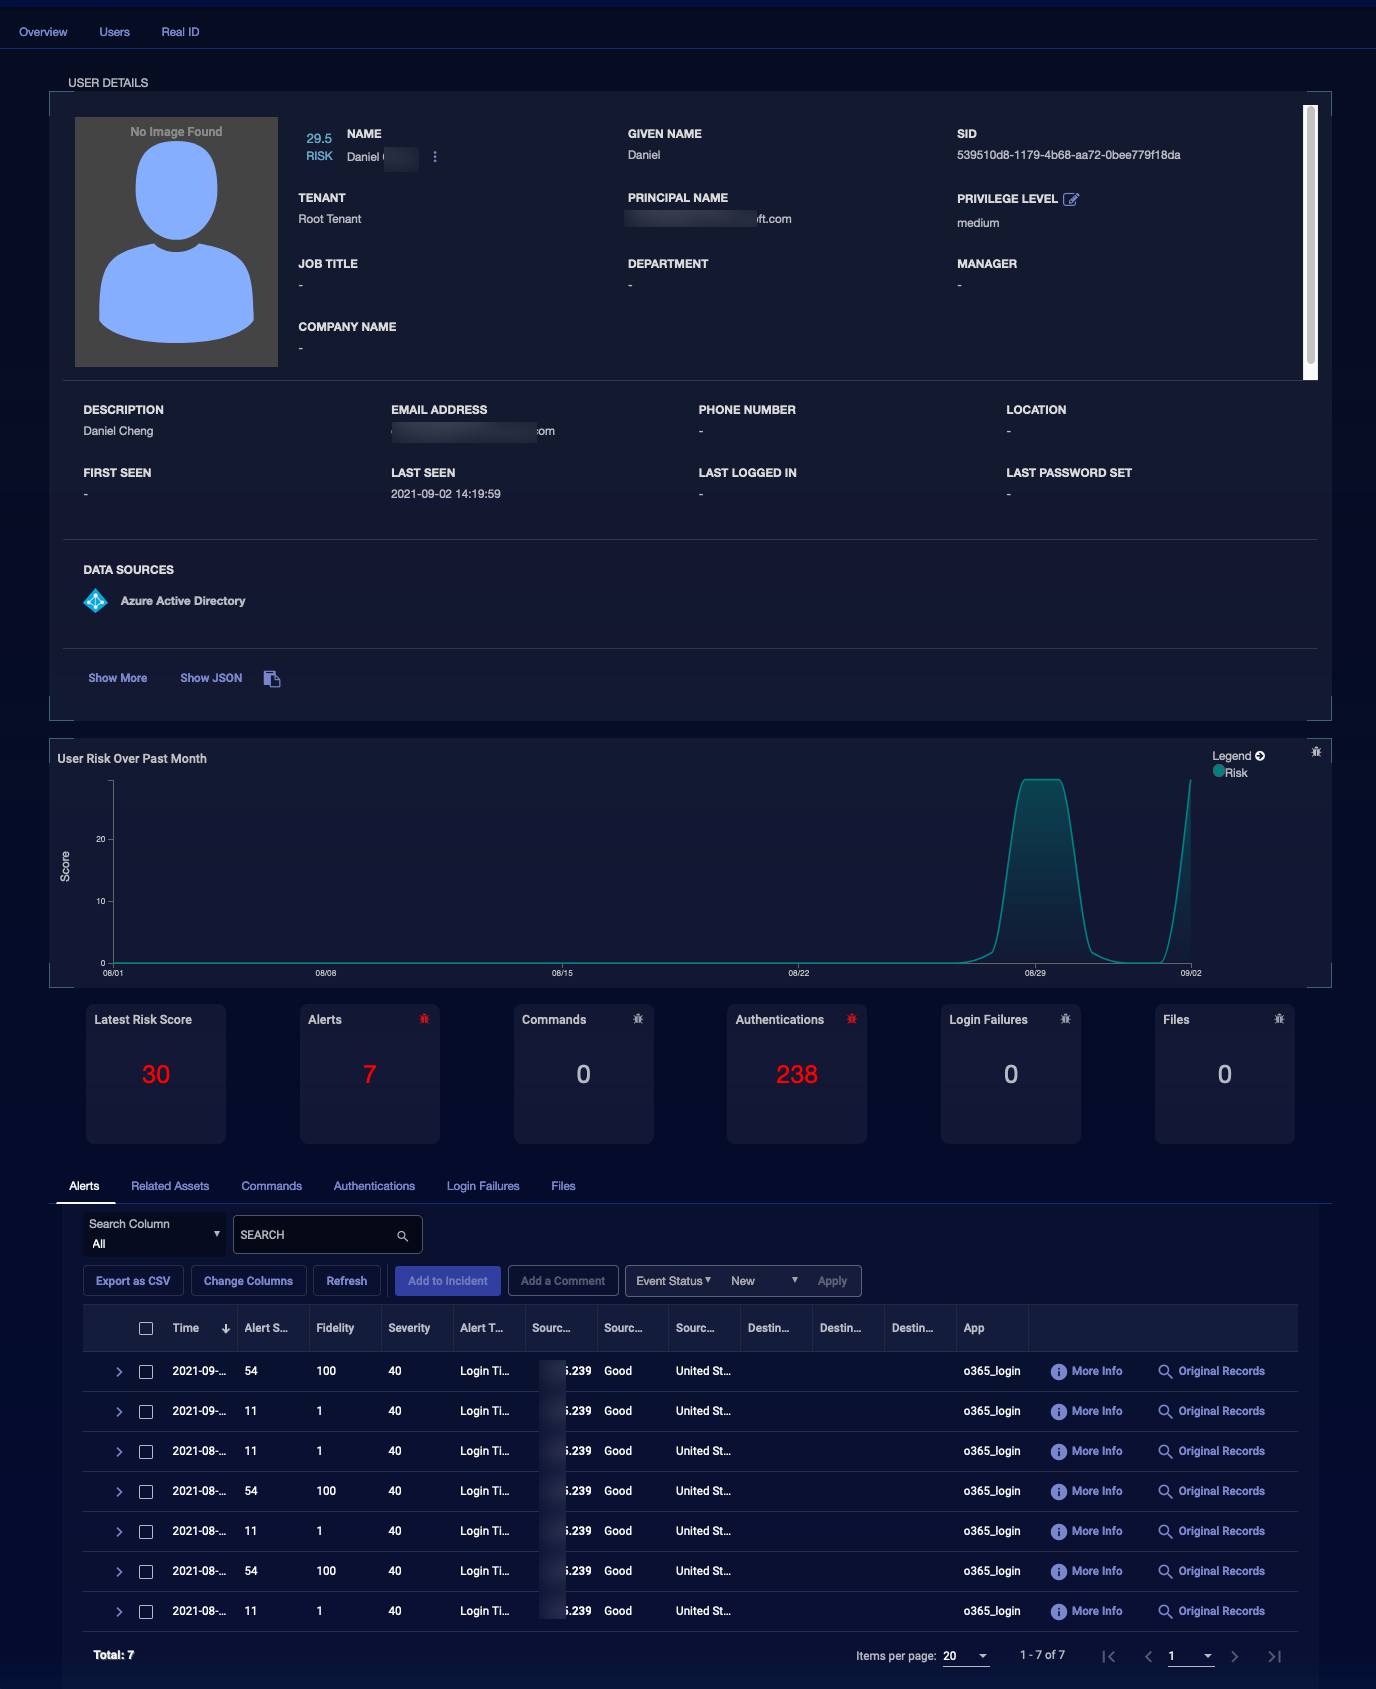The width and height of the screenshot is (1376, 1689).
Task: Click the edit Privilege Level pencil icon
Action: 1071,199
